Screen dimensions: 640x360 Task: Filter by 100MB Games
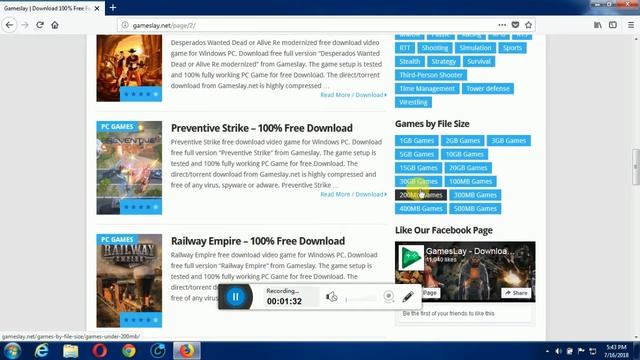[x=471, y=181]
